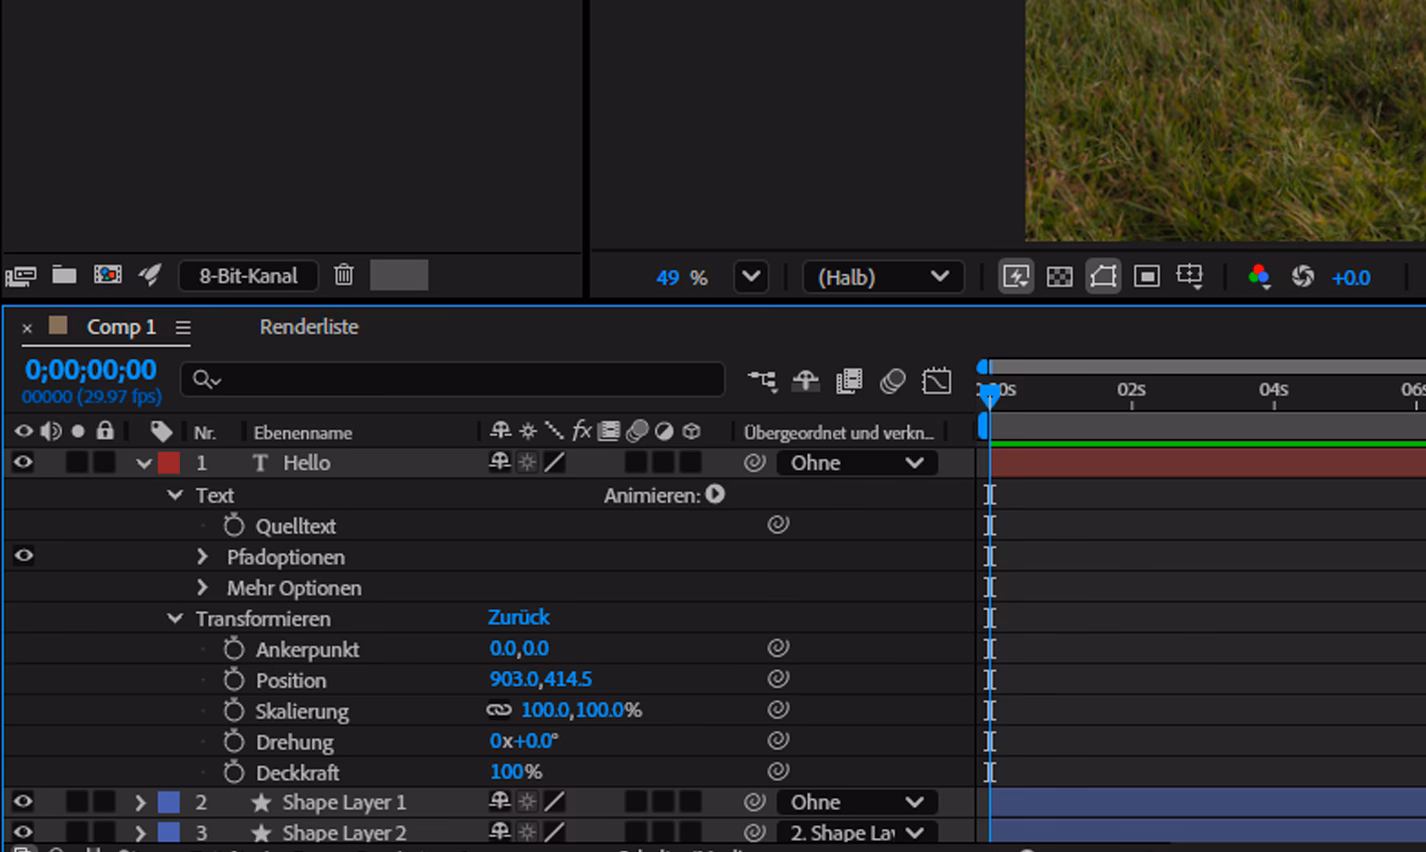Click the exposure adjustment aperture icon
The width and height of the screenshot is (1426, 852).
click(x=1304, y=277)
